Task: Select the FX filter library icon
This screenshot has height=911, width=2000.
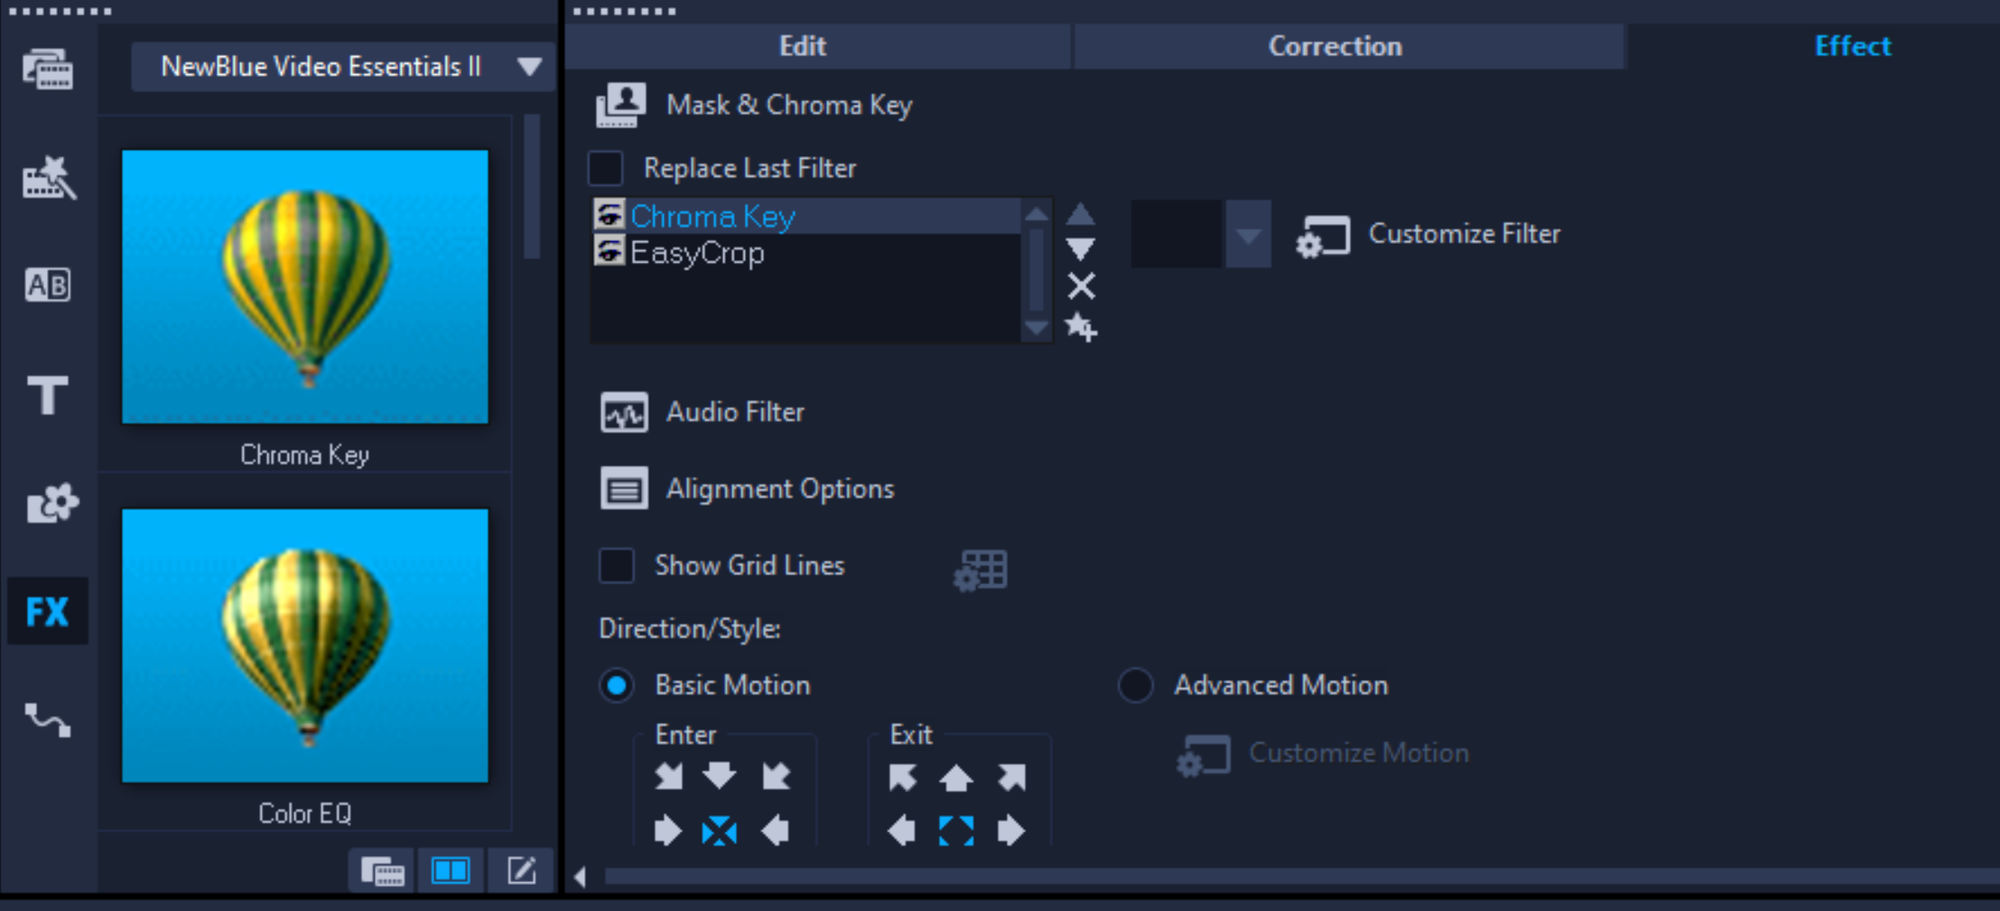Action: 47,611
